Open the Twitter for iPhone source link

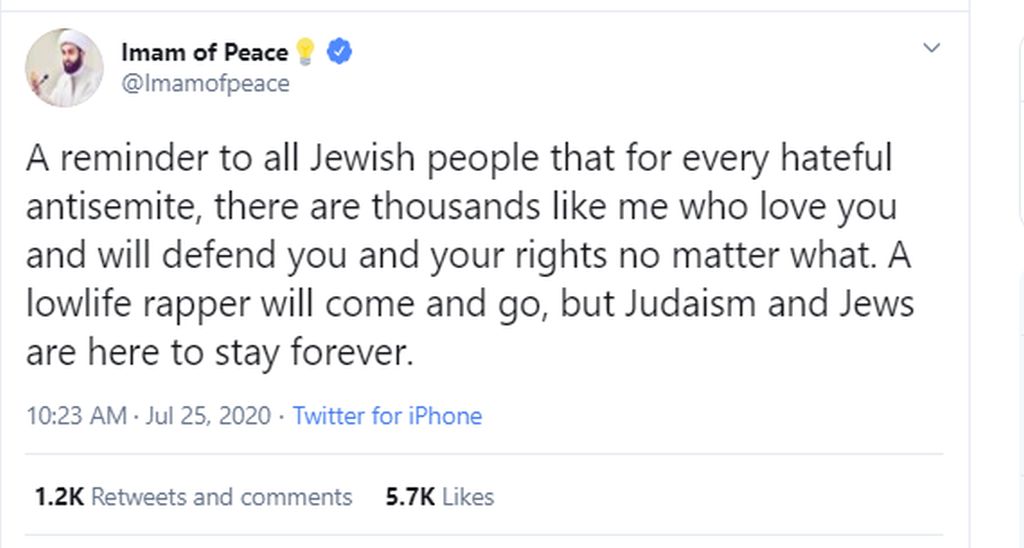(387, 415)
